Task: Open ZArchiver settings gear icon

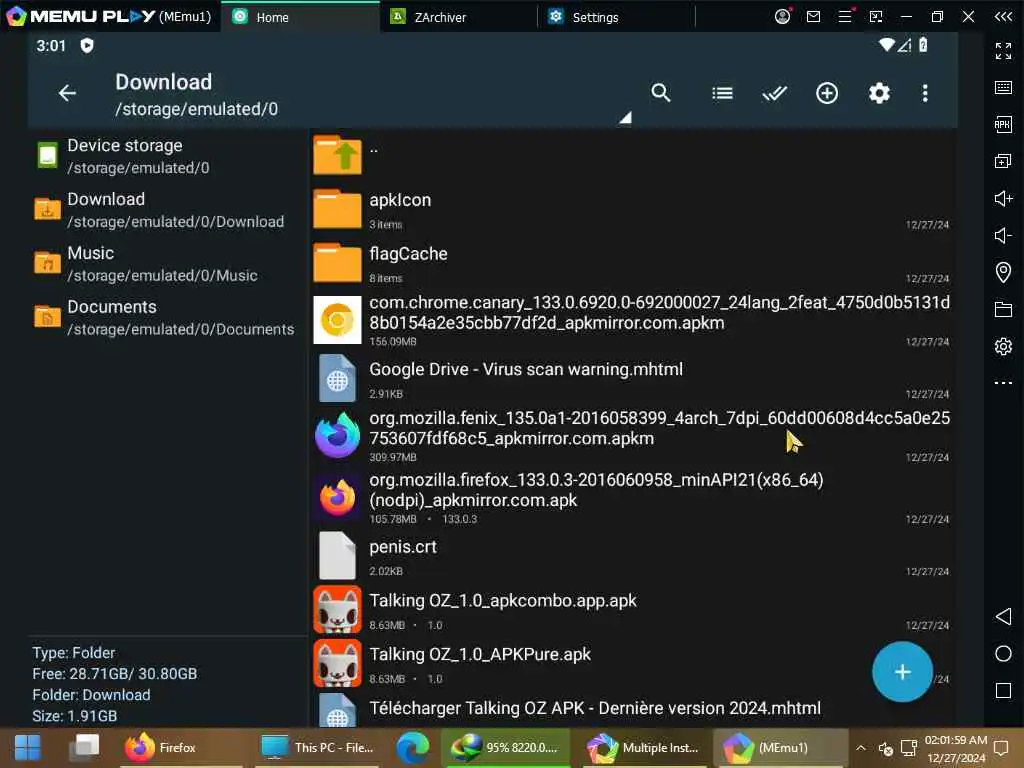Action: coord(879,93)
